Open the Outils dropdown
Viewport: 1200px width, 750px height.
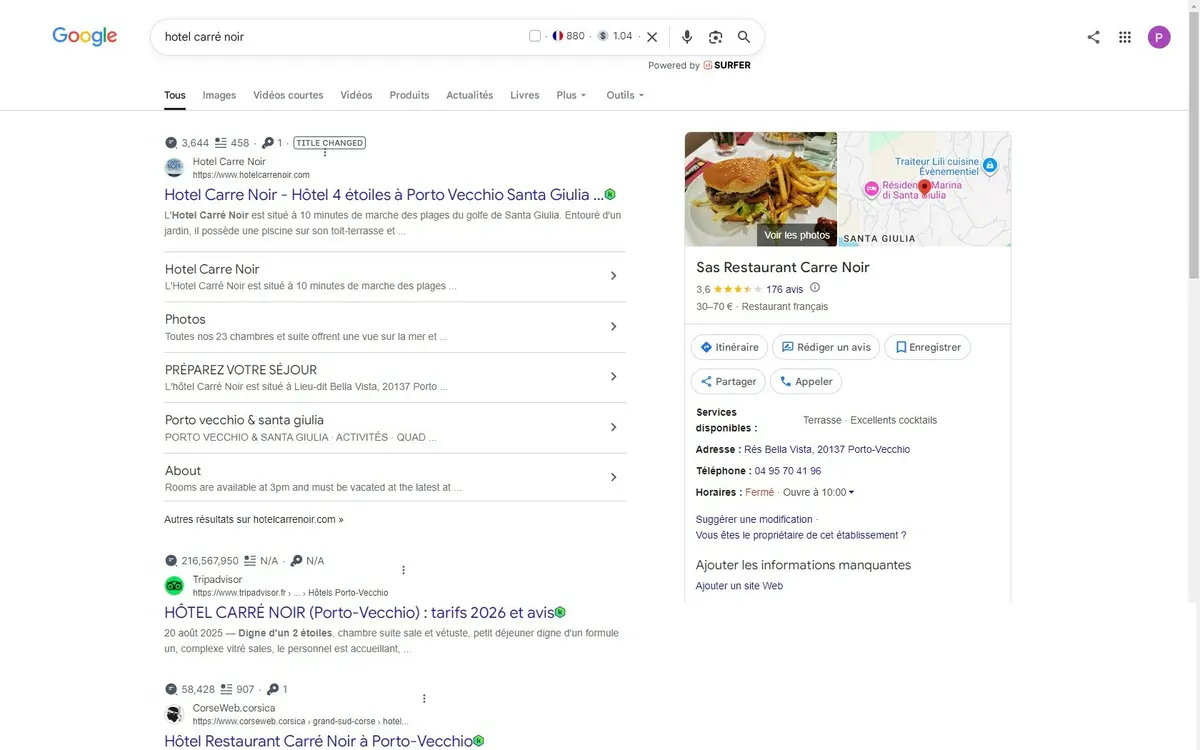pyautogui.click(x=625, y=95)
